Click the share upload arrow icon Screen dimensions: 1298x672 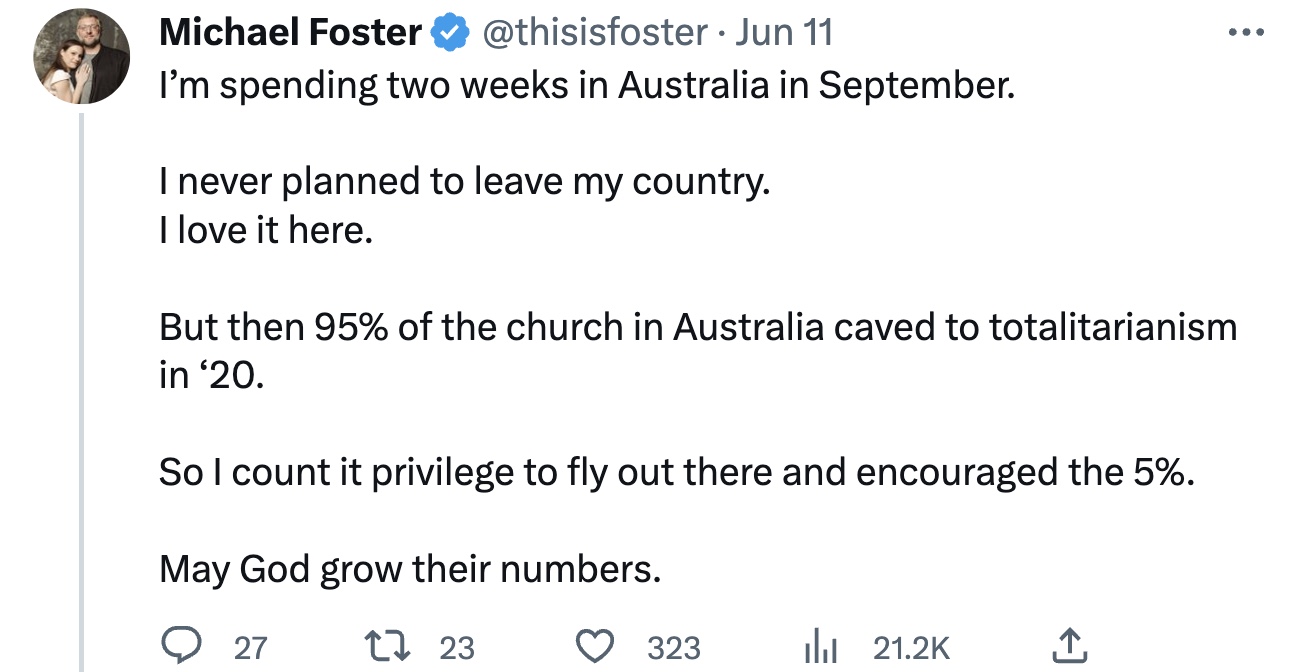[1068, 647]
